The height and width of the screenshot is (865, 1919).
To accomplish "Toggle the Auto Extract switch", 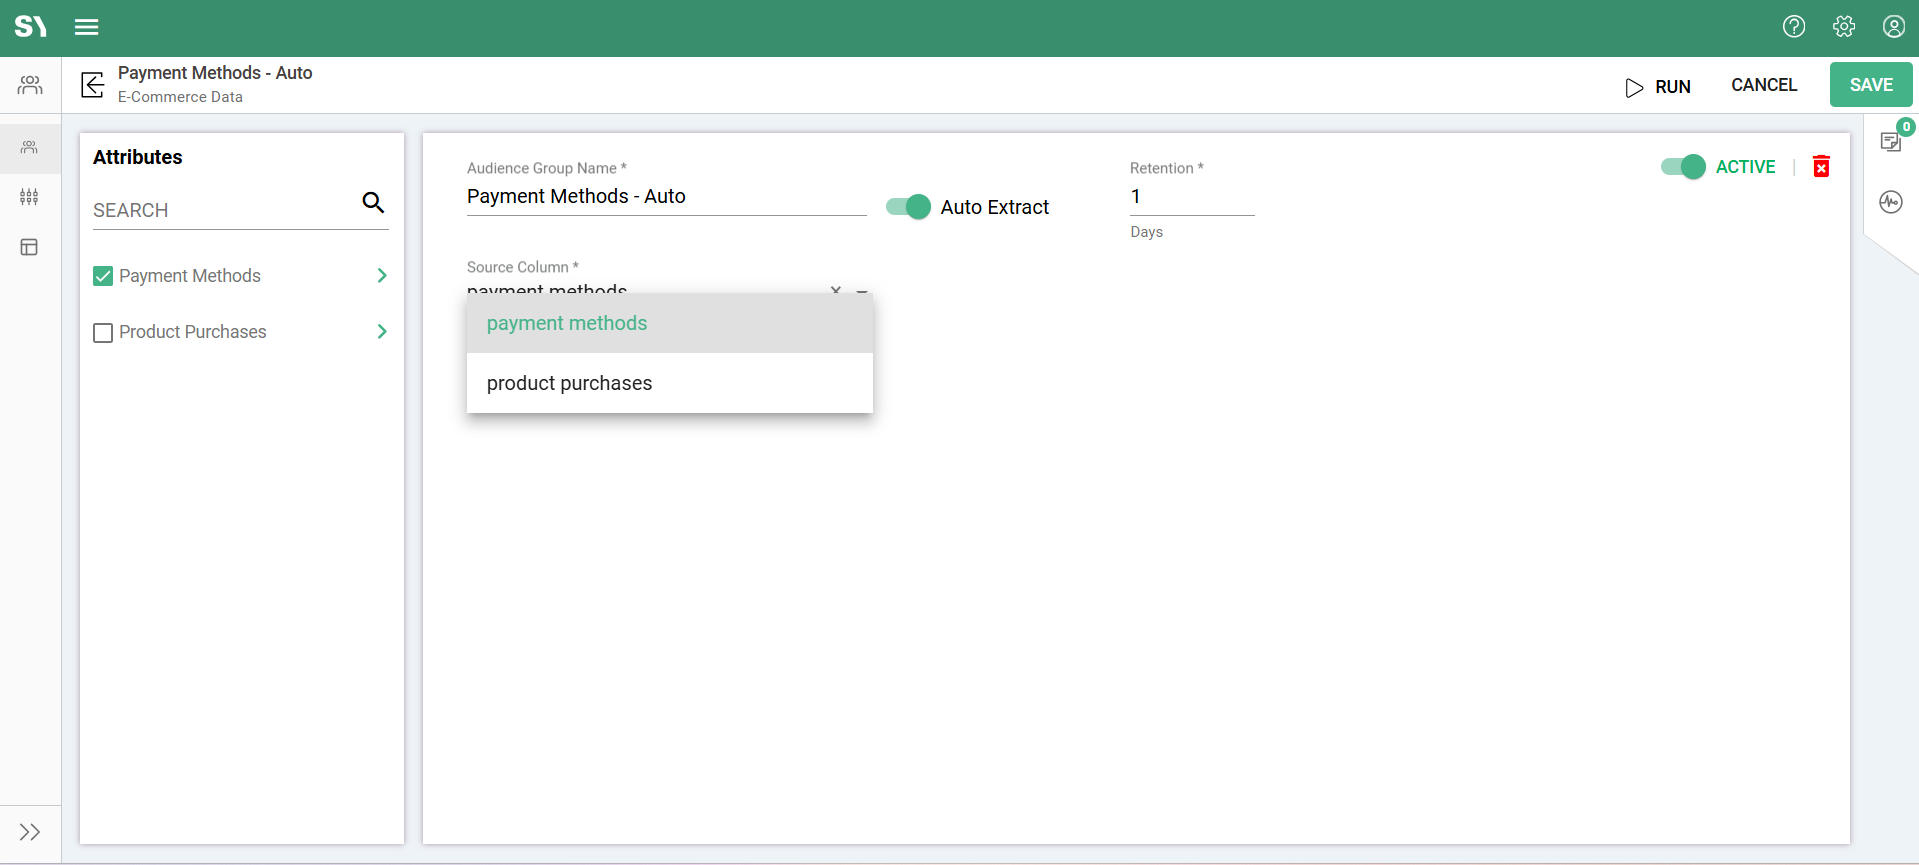I will tap(908, 207).
